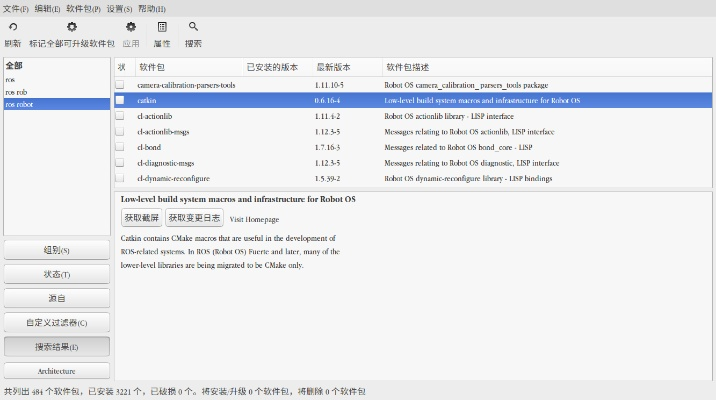Open the 软件包(P) menu
This screenshot has width=716, height=400.
click(x=83, y=8)
